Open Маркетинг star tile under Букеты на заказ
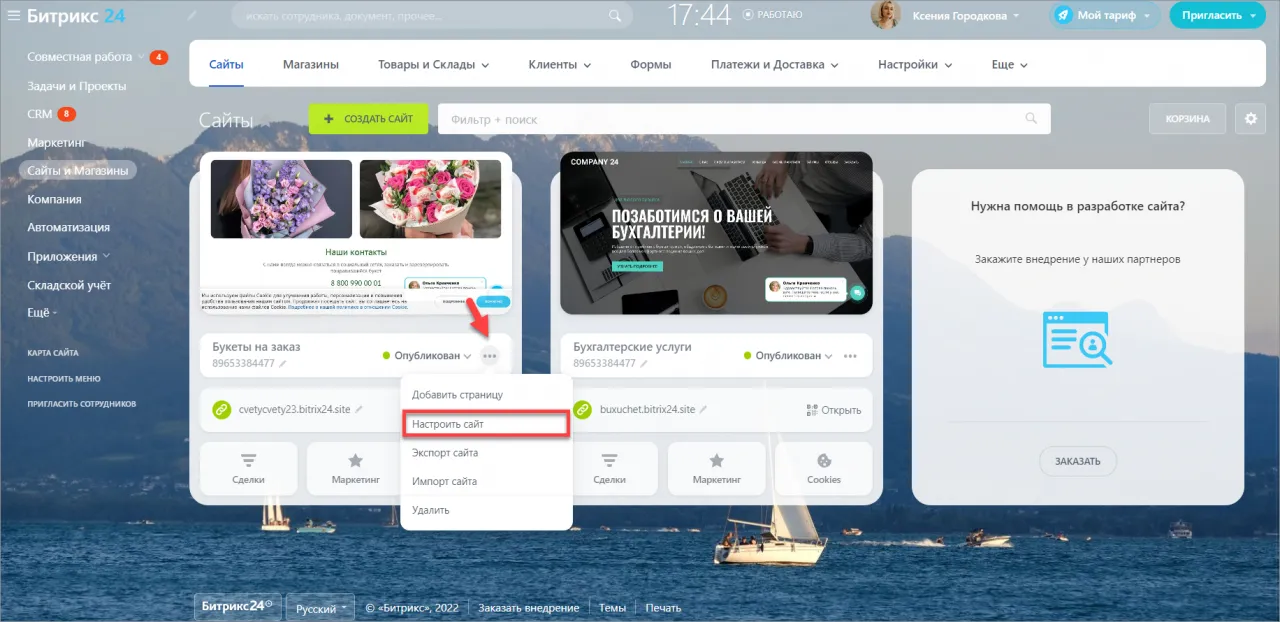Viewport: 1280px width, 622px height. click(355, 469)
